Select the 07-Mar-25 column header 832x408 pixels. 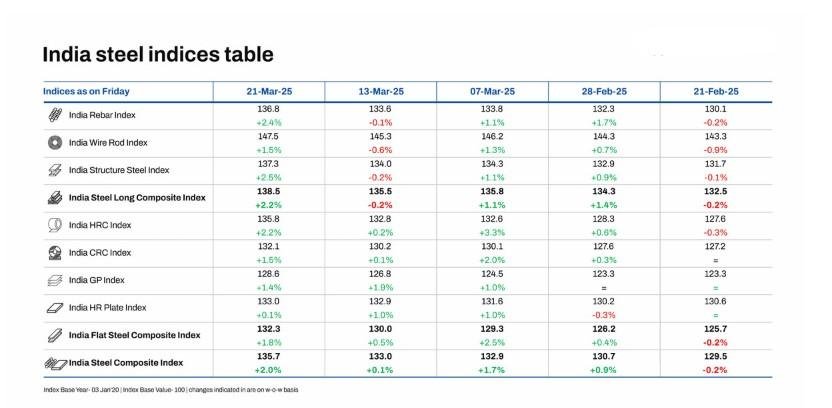pyautogui.click(x=492, y=91)
